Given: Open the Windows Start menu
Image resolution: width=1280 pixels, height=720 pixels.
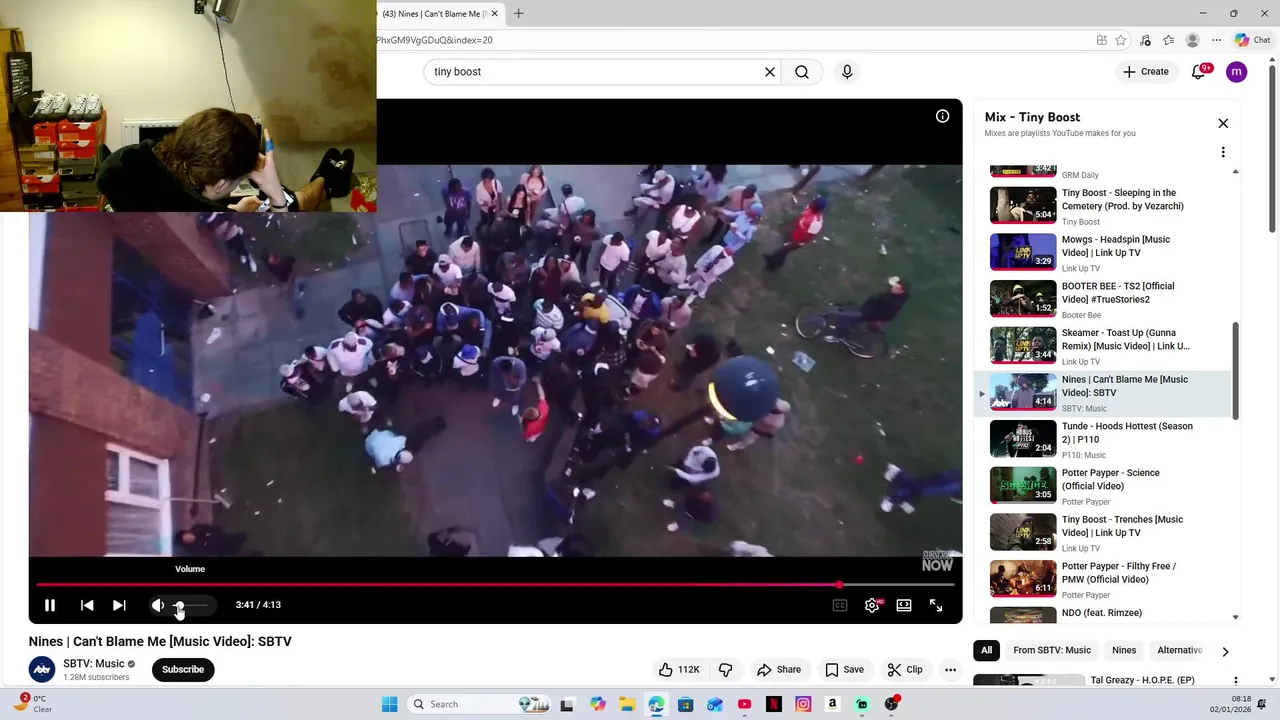Looking at the screenshot, I should point(389,704).
